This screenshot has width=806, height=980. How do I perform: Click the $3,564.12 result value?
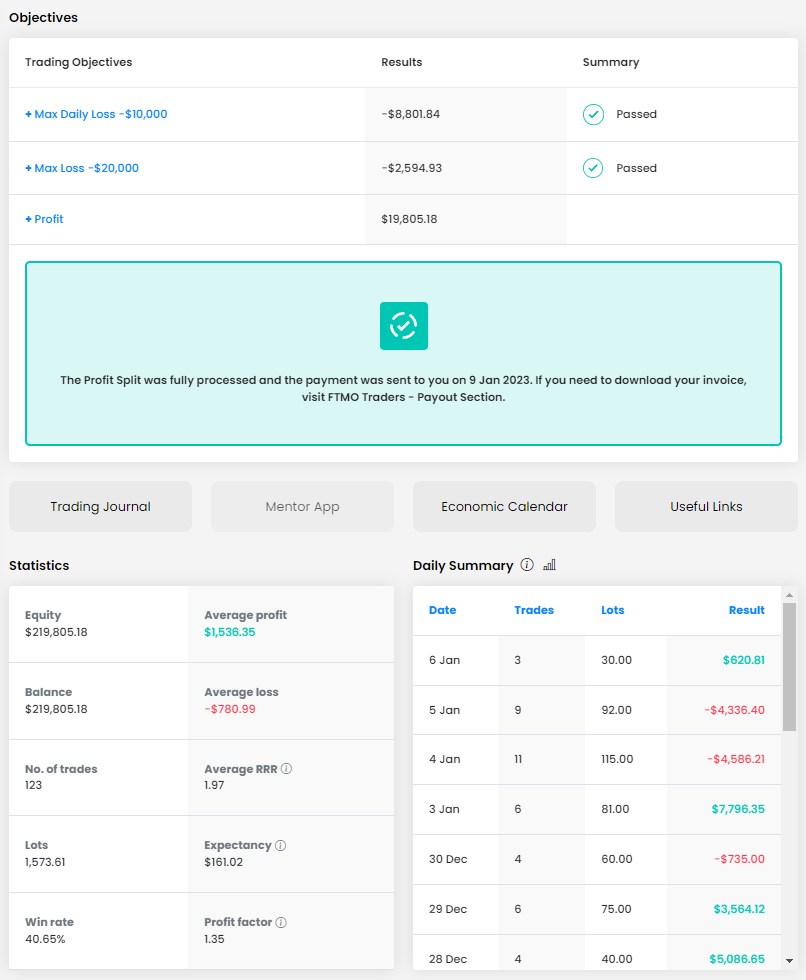coord(739,909)
